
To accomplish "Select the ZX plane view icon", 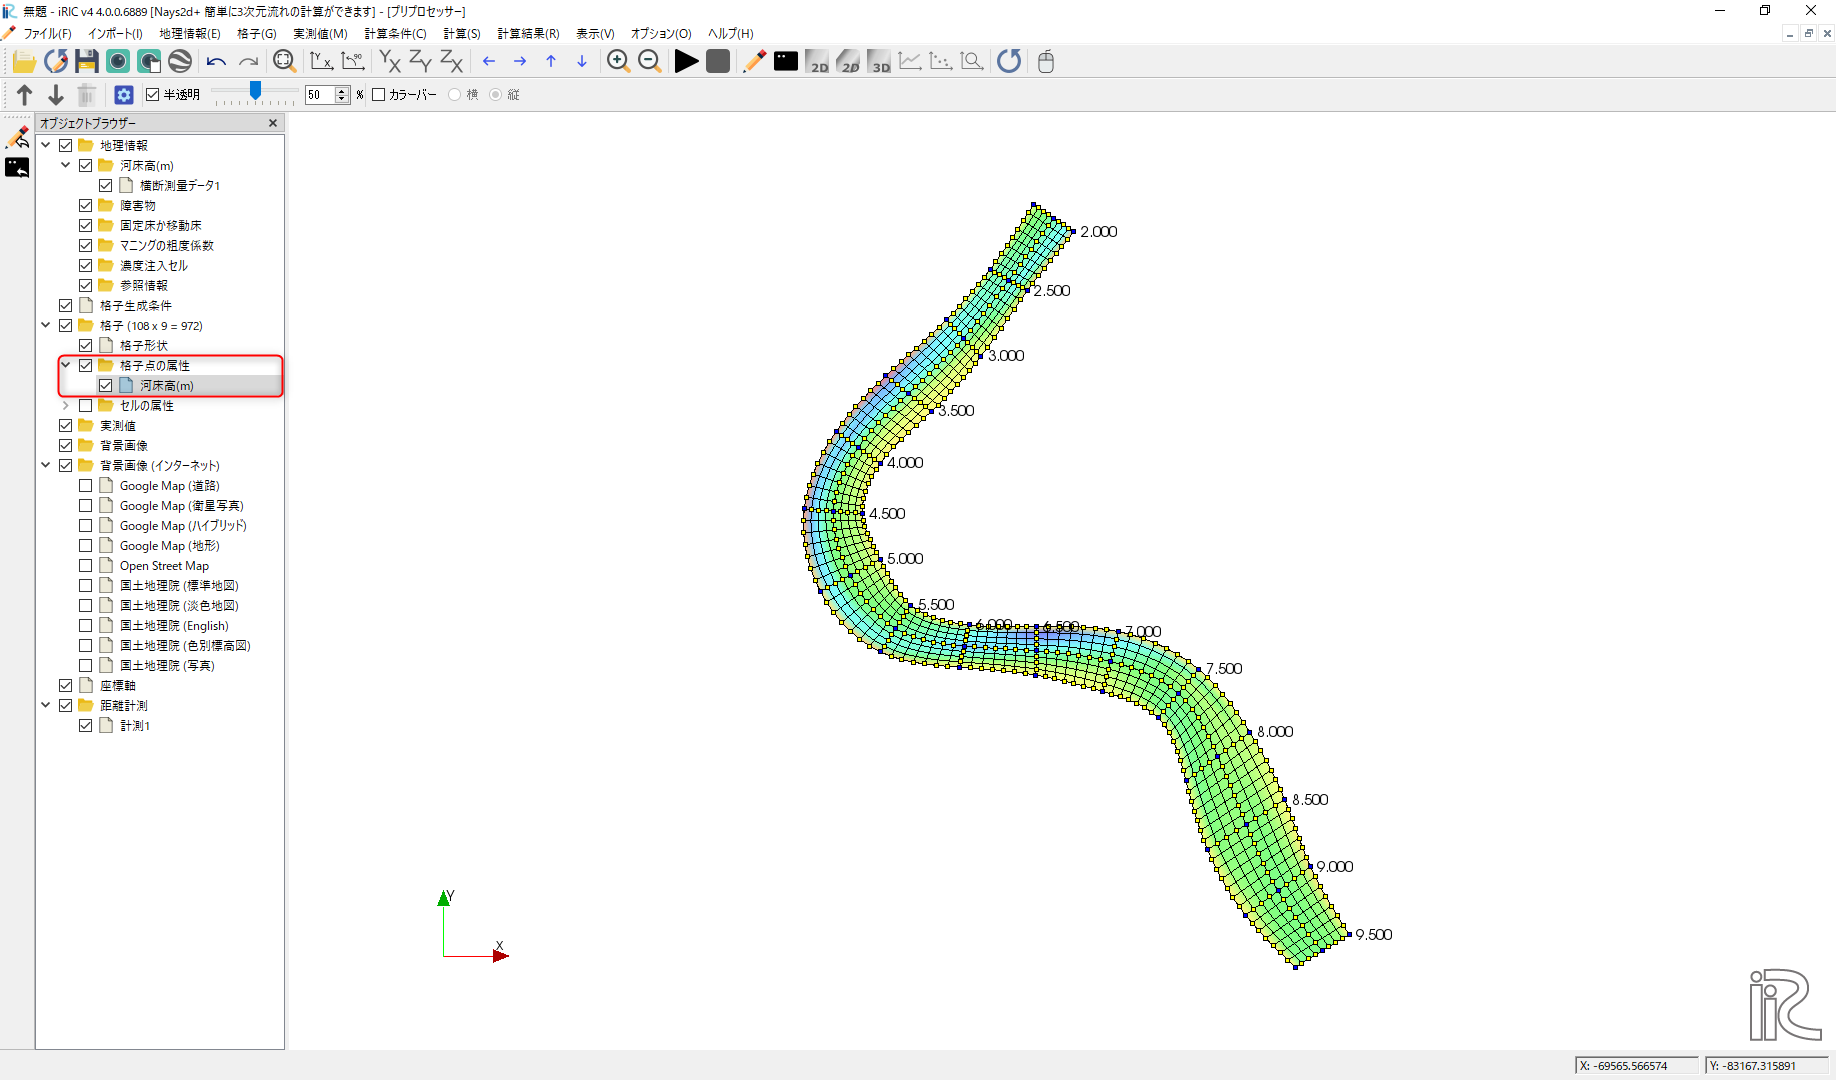I will click(x=452, y=62).
